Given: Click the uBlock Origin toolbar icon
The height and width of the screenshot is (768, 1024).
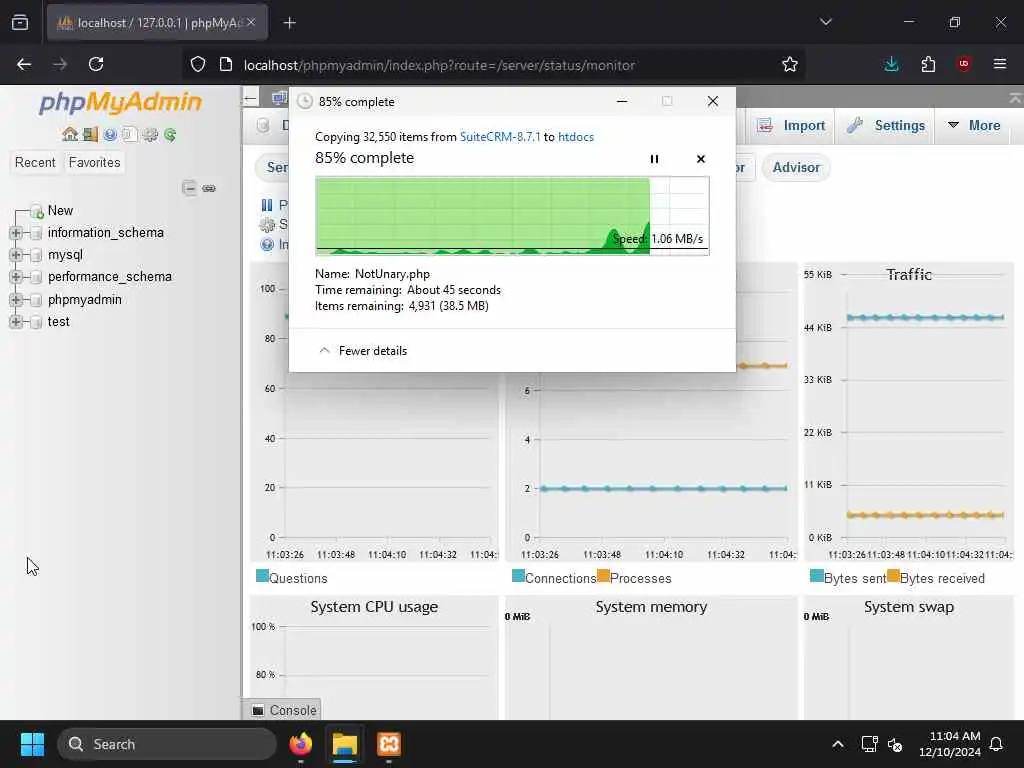Looking at the screenshot, I should [x=964, y=64].
